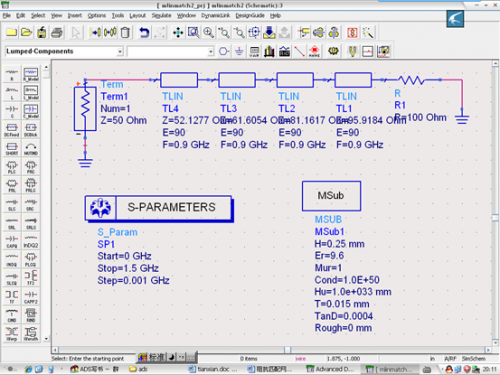Click the zoom-to-area magnifier icon
Viewport: 500px width, 375px height.
click(193, 32)
